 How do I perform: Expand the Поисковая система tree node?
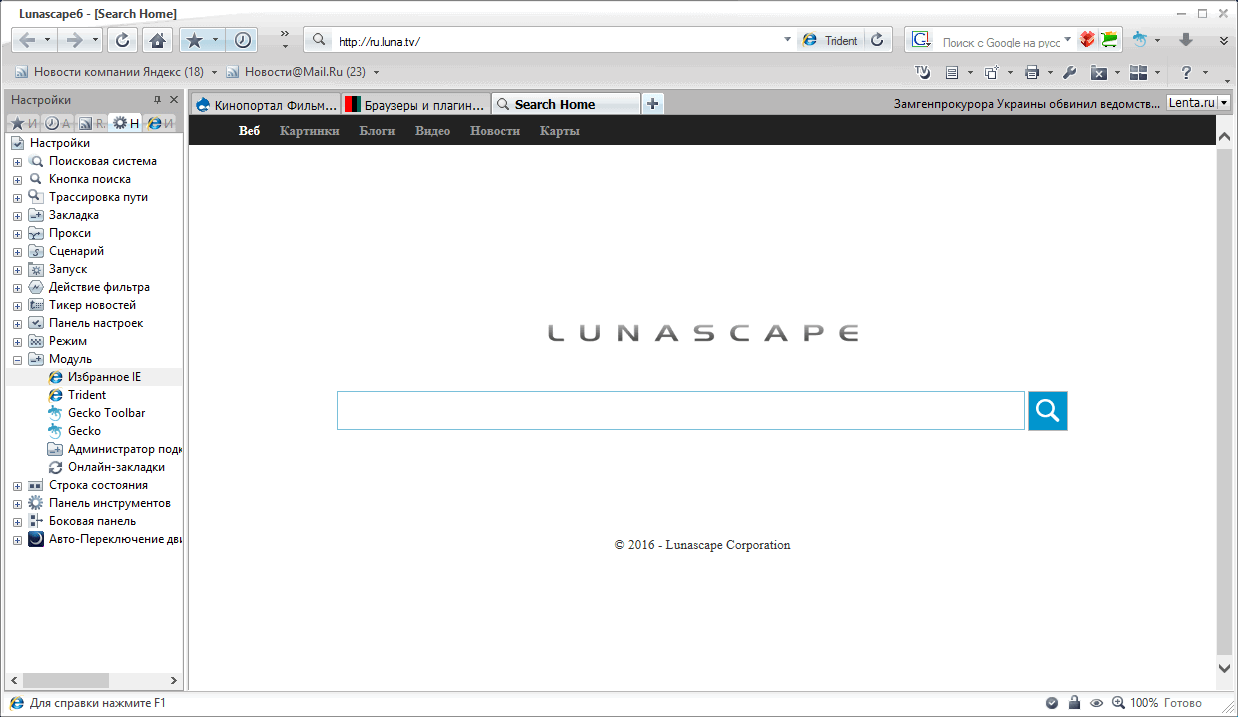(x=17, y=162)
